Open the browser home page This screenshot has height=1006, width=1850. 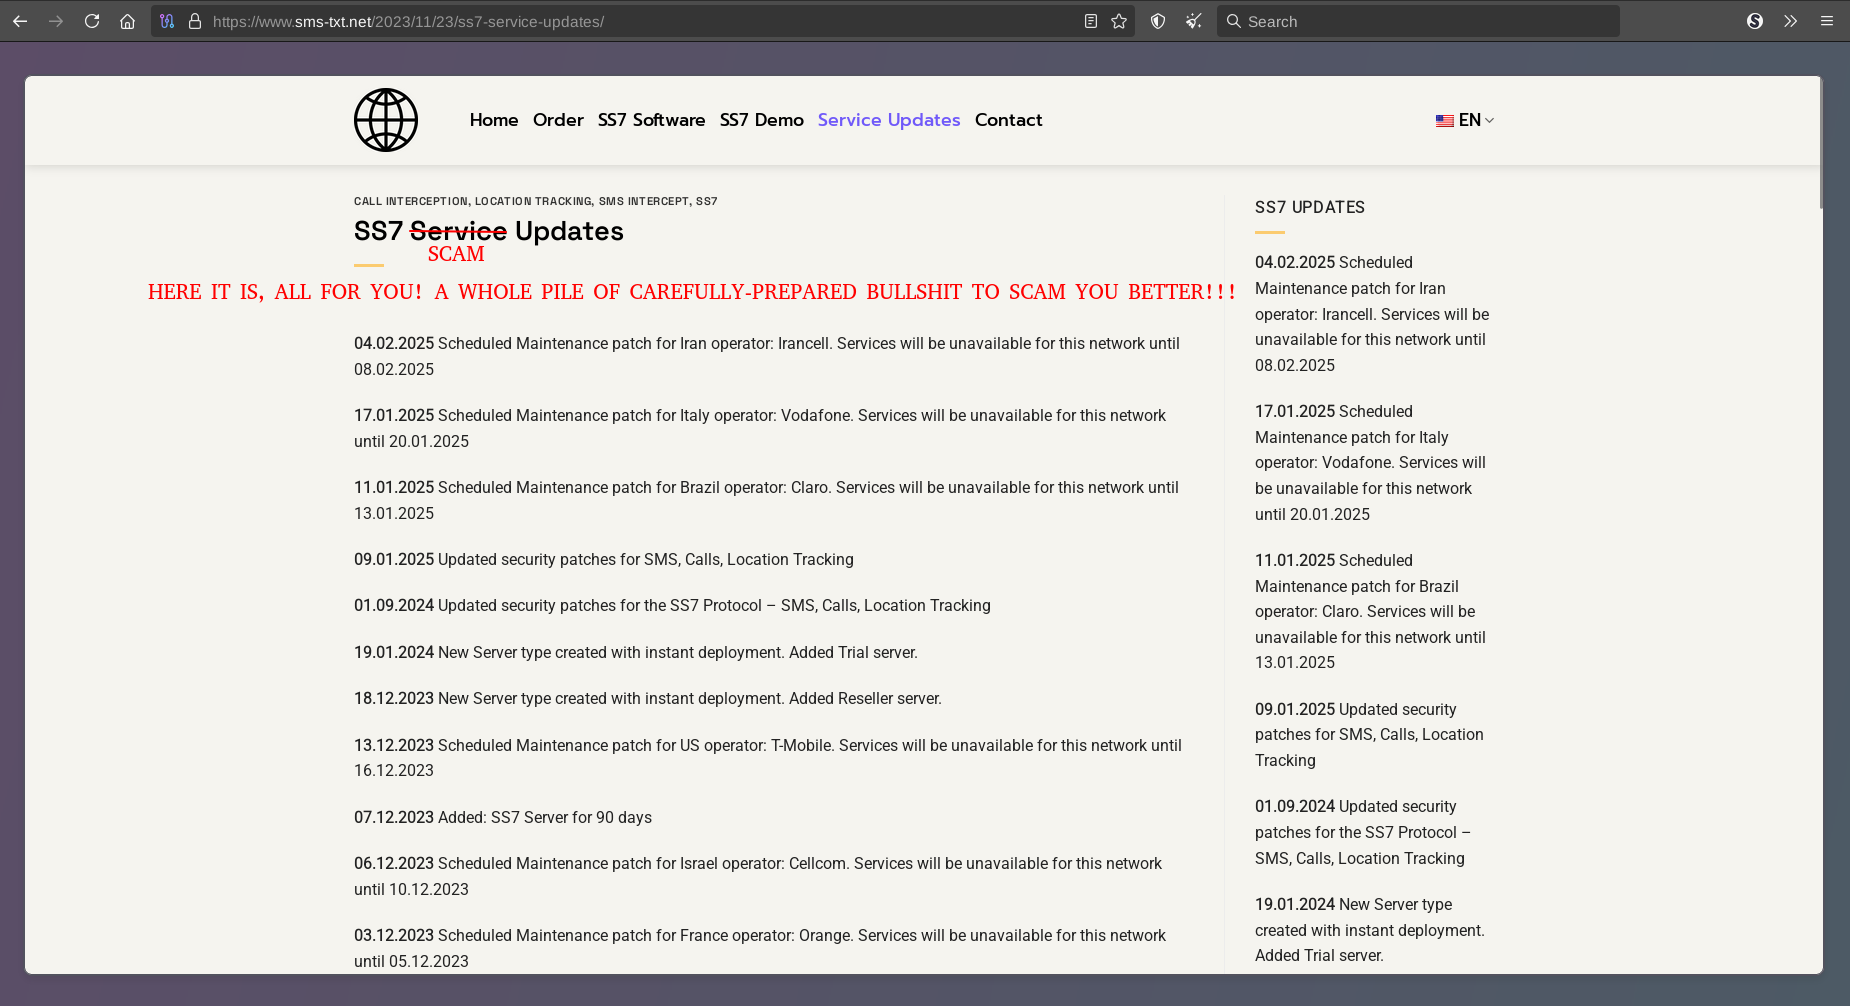(x=127, y=21)
